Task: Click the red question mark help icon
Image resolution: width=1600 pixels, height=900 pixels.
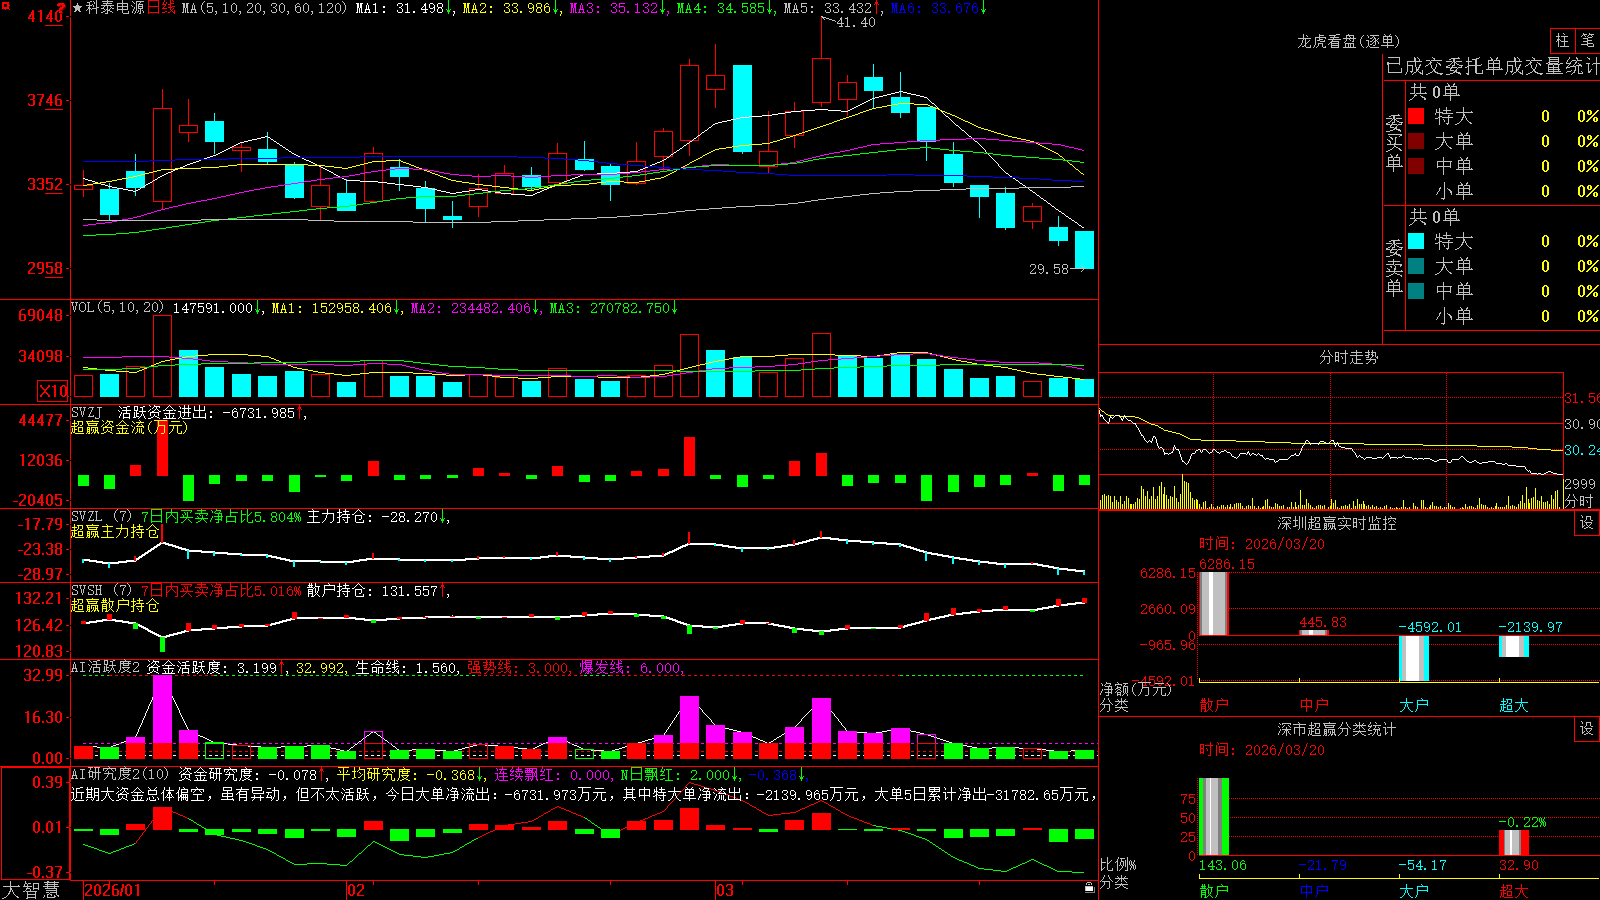Action: point(62,7)
